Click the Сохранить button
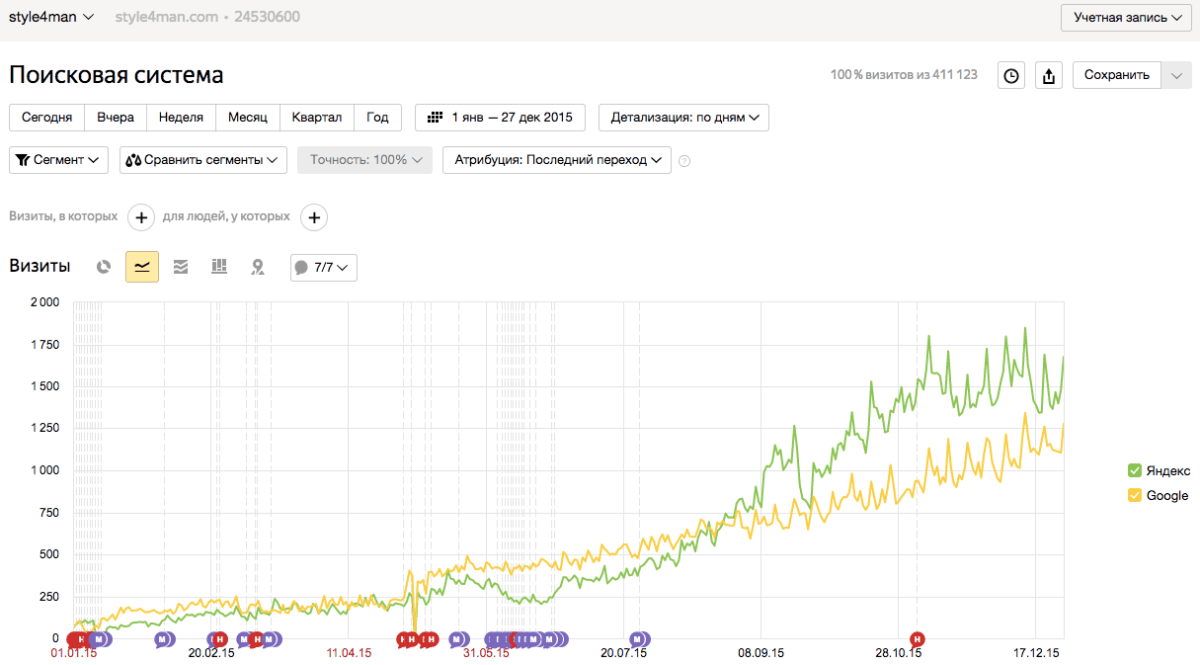The image size is (1200, 665). point(1117,75)
